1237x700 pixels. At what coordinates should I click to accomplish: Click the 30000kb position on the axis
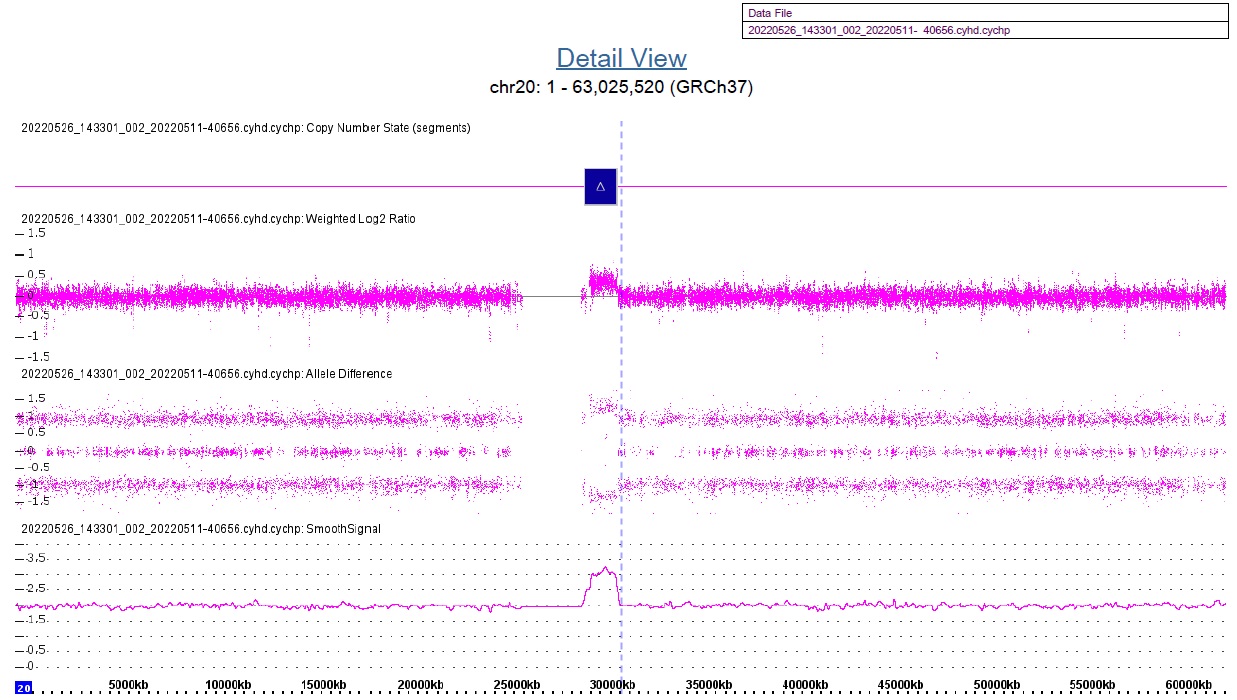click(612, 684)
